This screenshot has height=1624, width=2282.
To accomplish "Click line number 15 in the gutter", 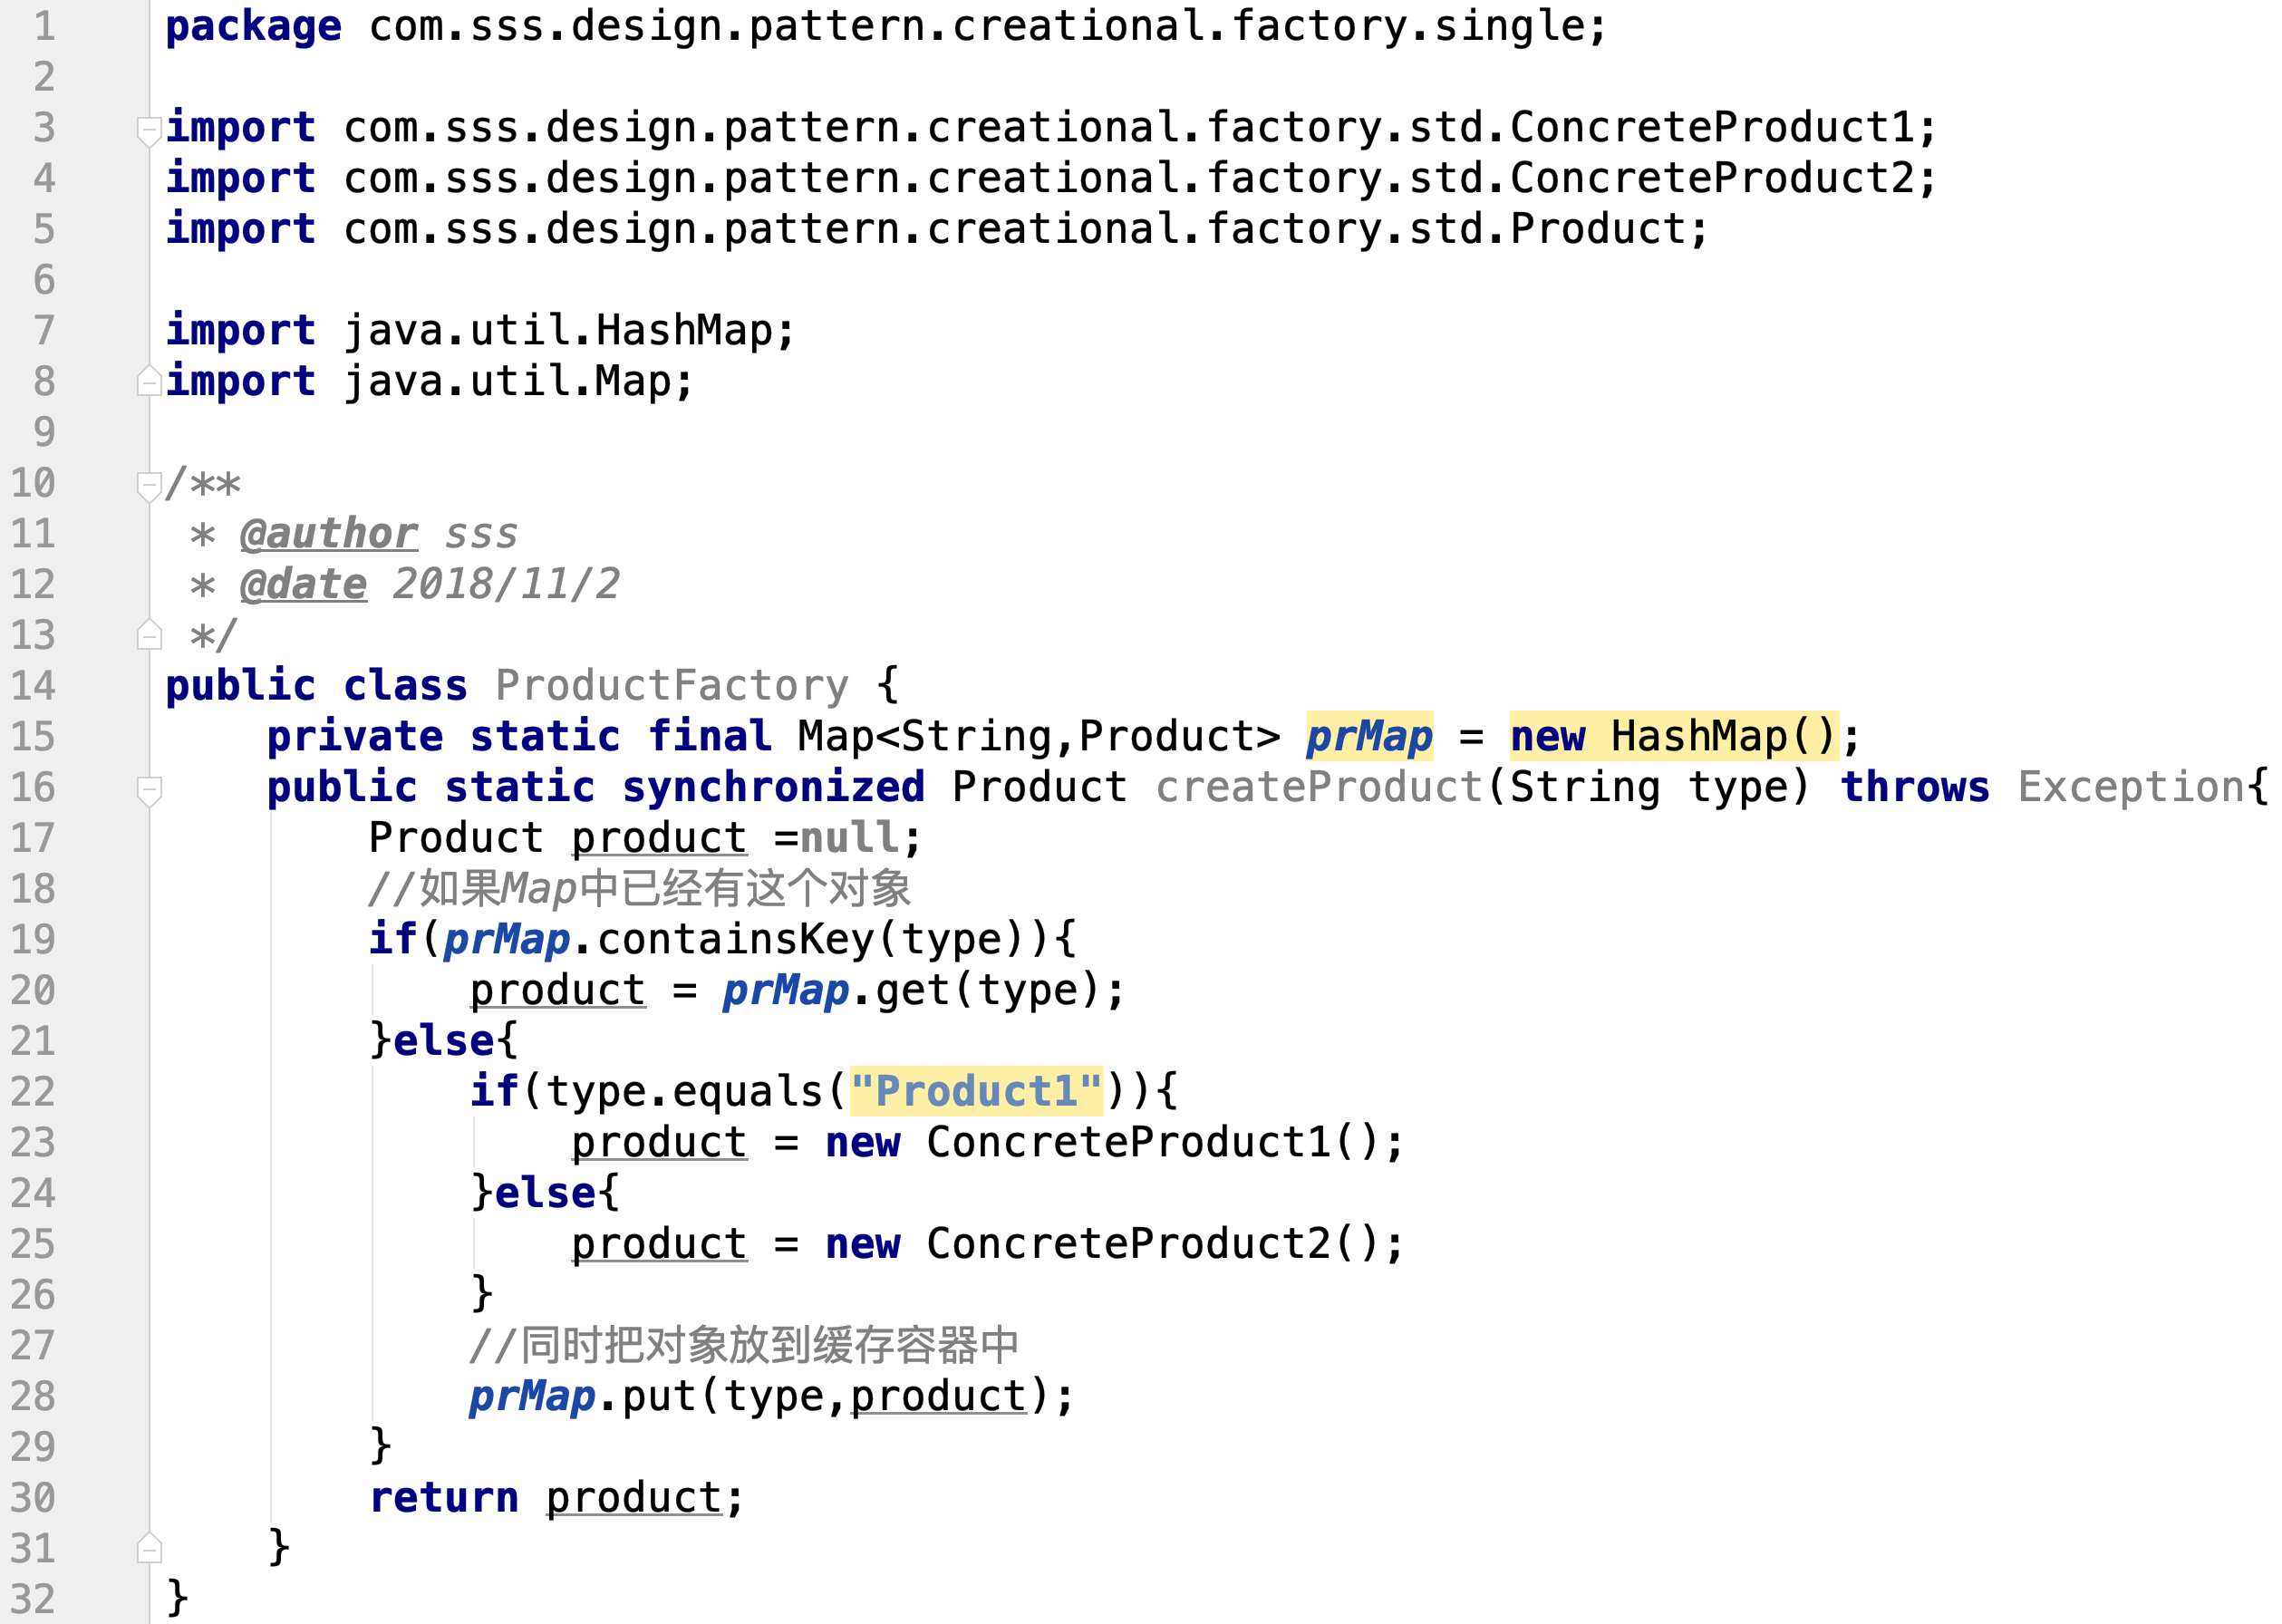I will (33, 737).
